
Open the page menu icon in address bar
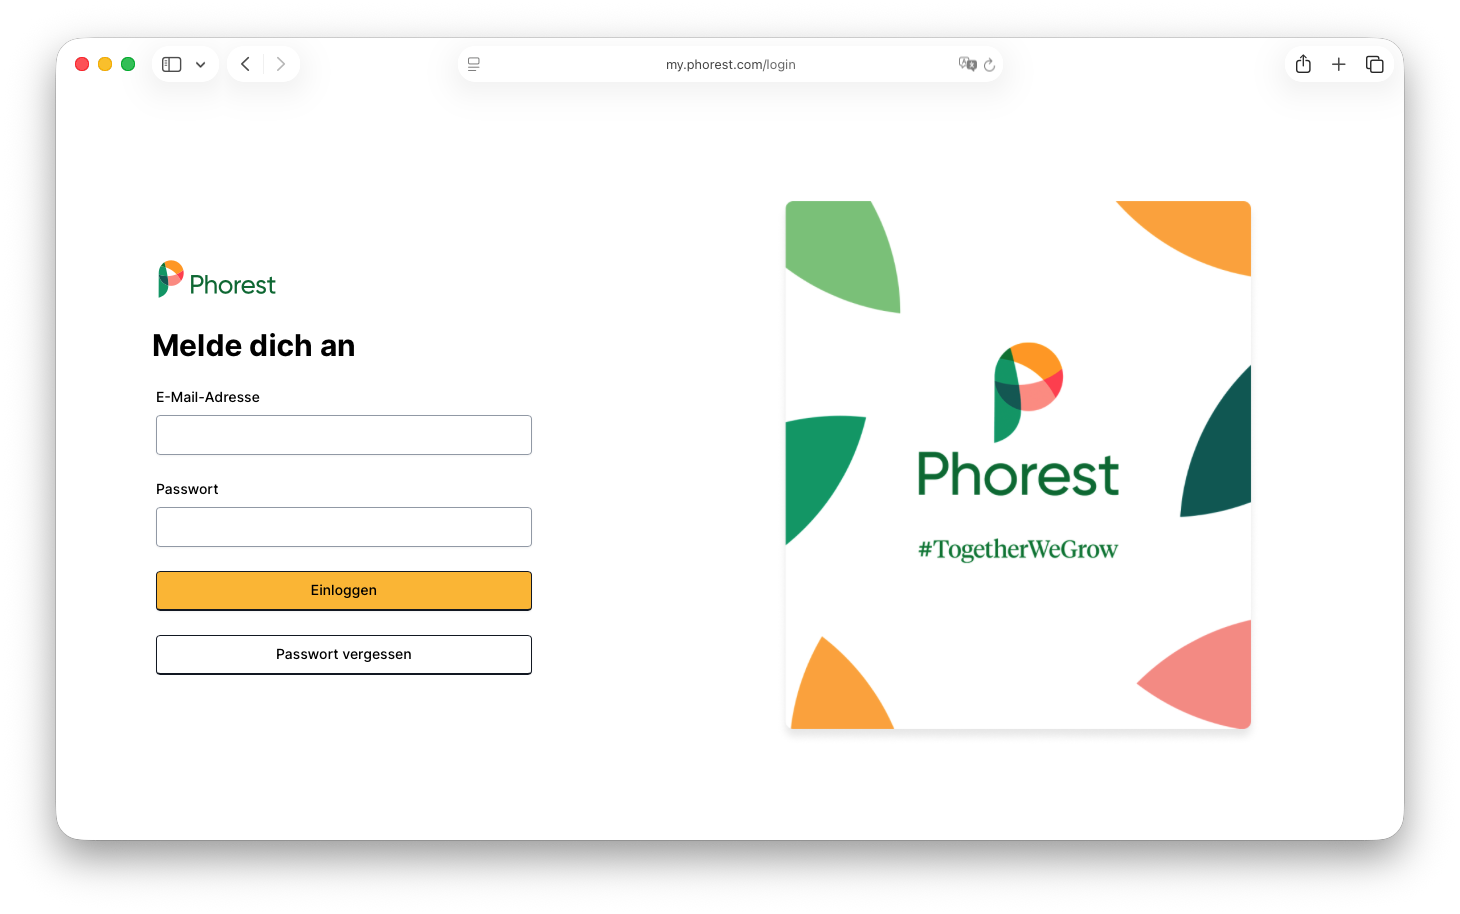474,65
